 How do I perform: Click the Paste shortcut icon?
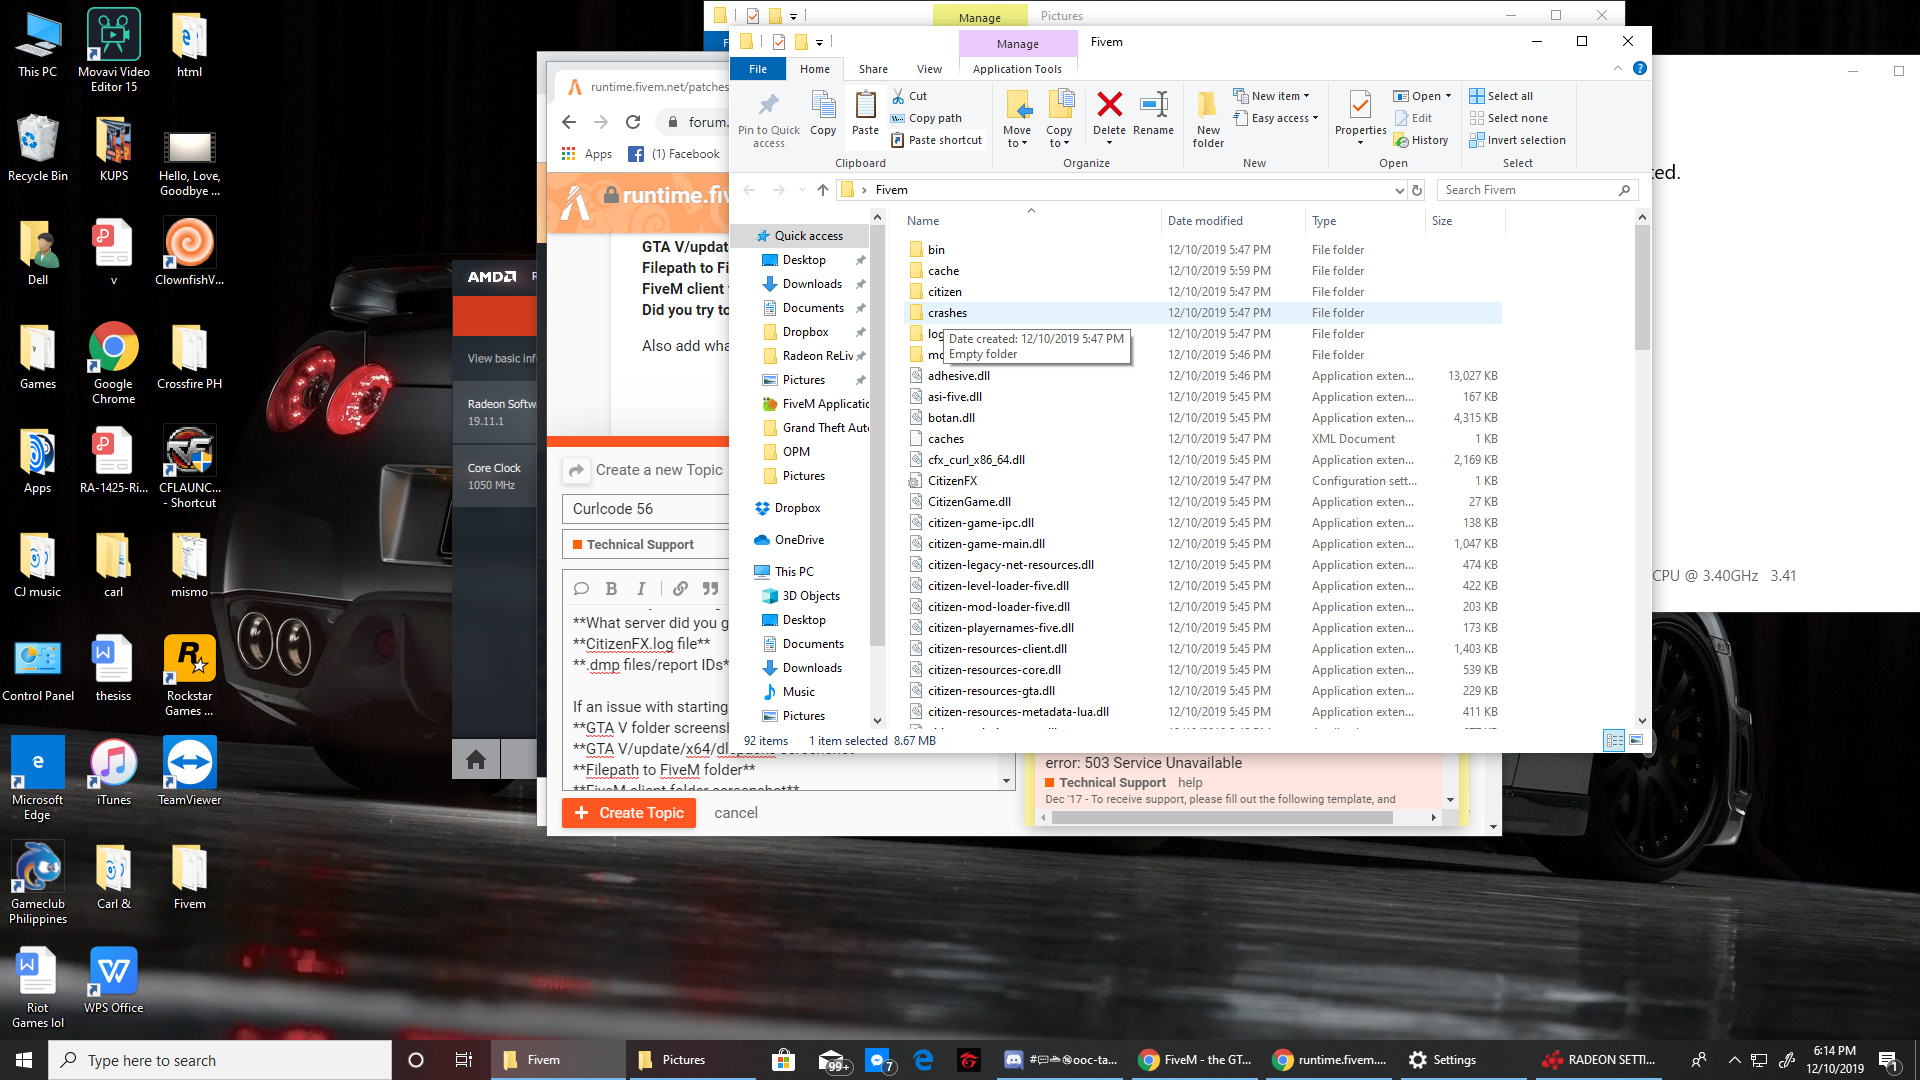click(x=937, y=139)
